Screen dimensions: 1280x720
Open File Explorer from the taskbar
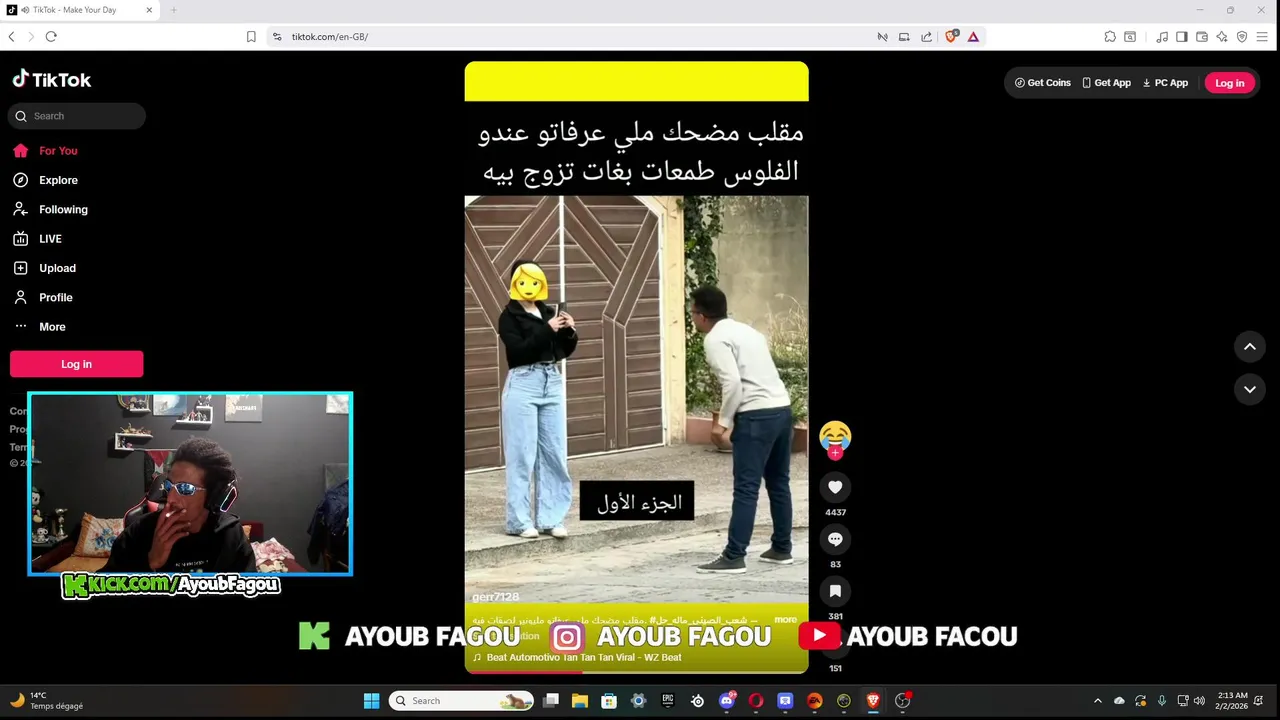(x=580, y=701)
